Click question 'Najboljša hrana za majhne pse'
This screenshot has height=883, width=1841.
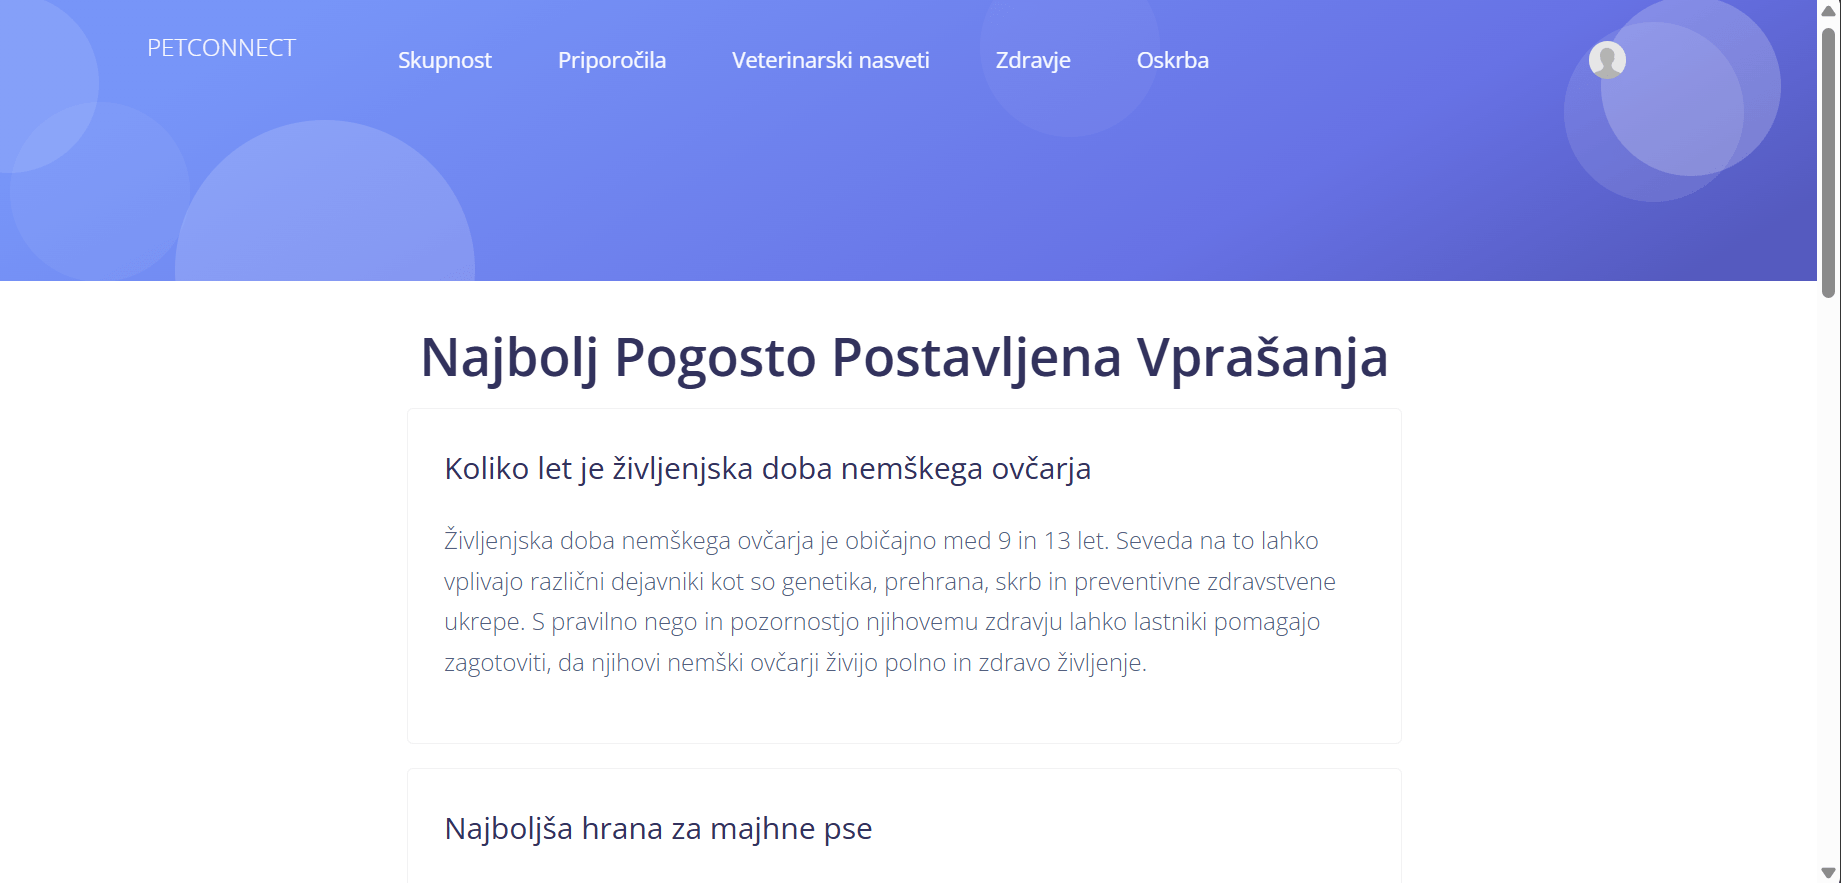[x=658, y=828]
